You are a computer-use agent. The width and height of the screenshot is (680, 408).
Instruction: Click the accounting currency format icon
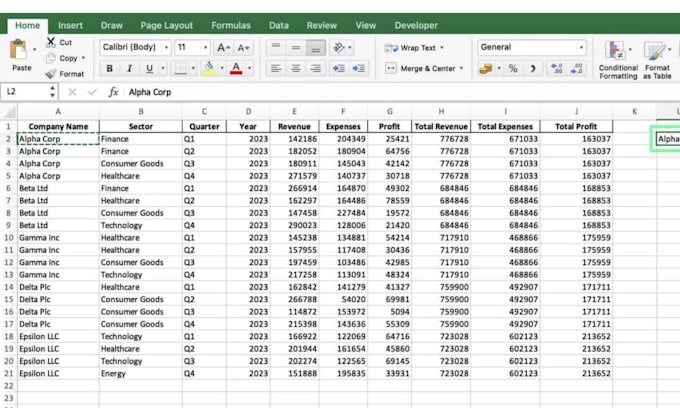(x=486, y=68)
